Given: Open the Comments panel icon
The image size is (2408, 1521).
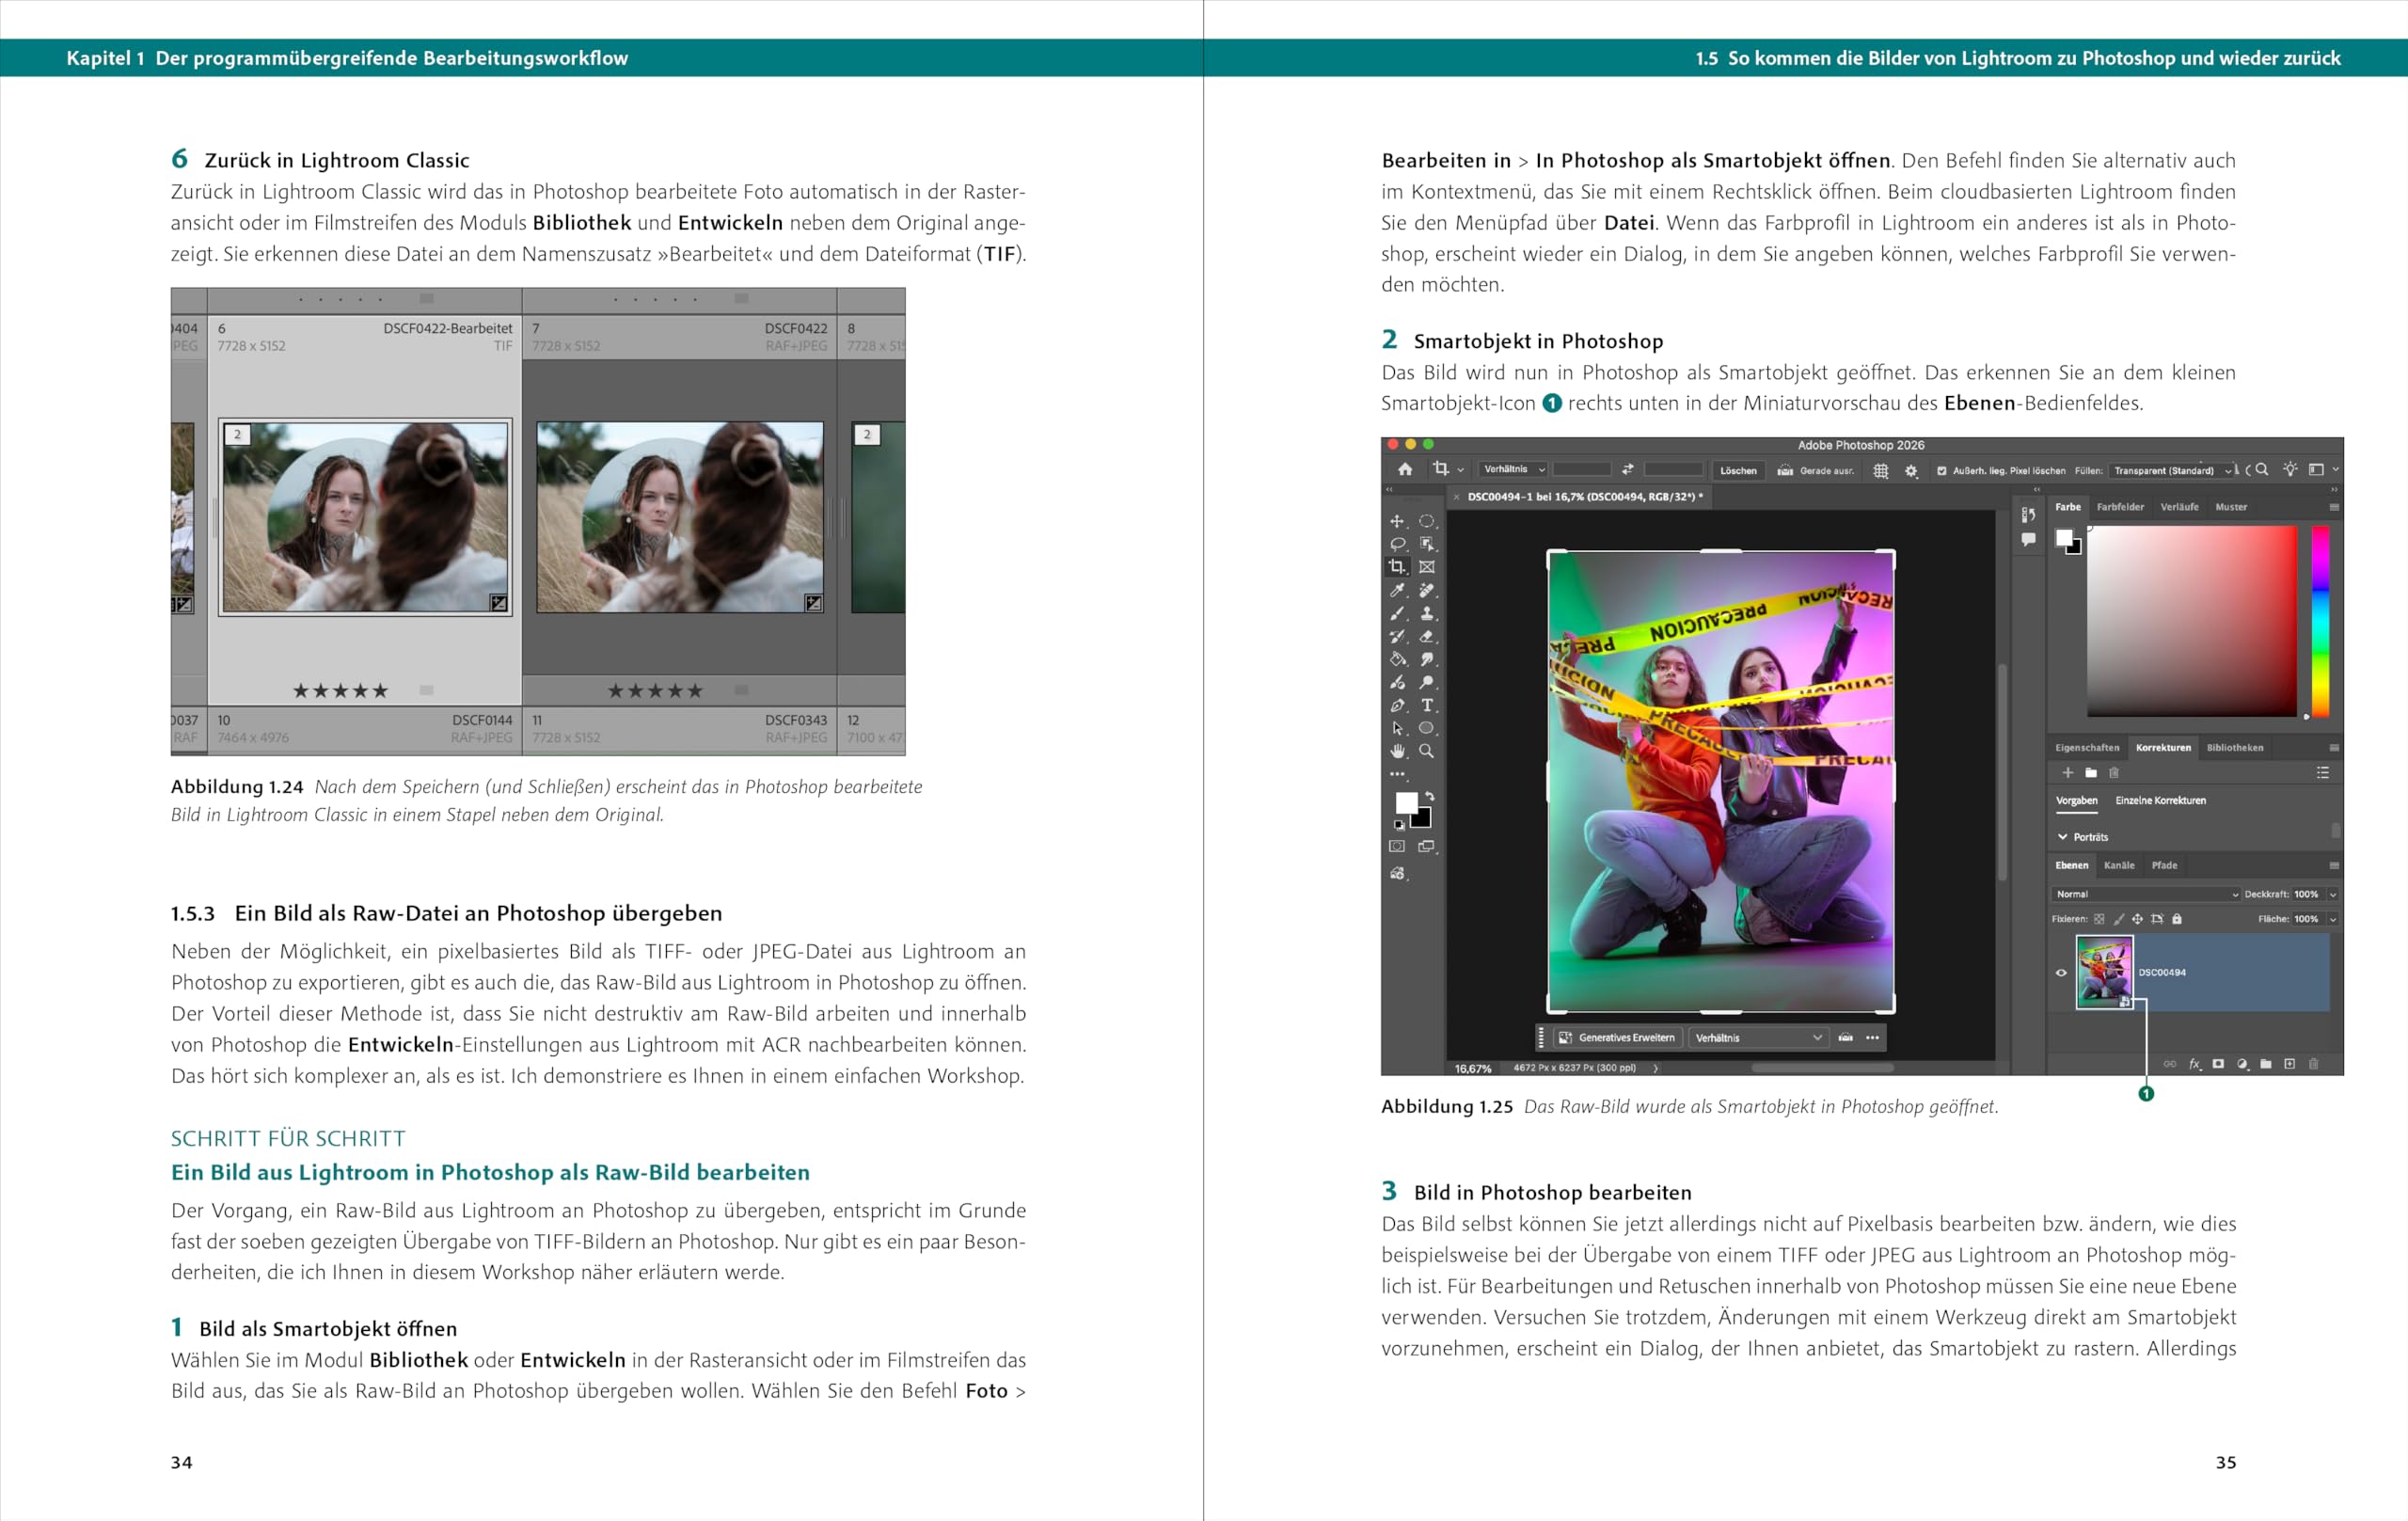Looking at the screenshot, I should click(2029, 540).
